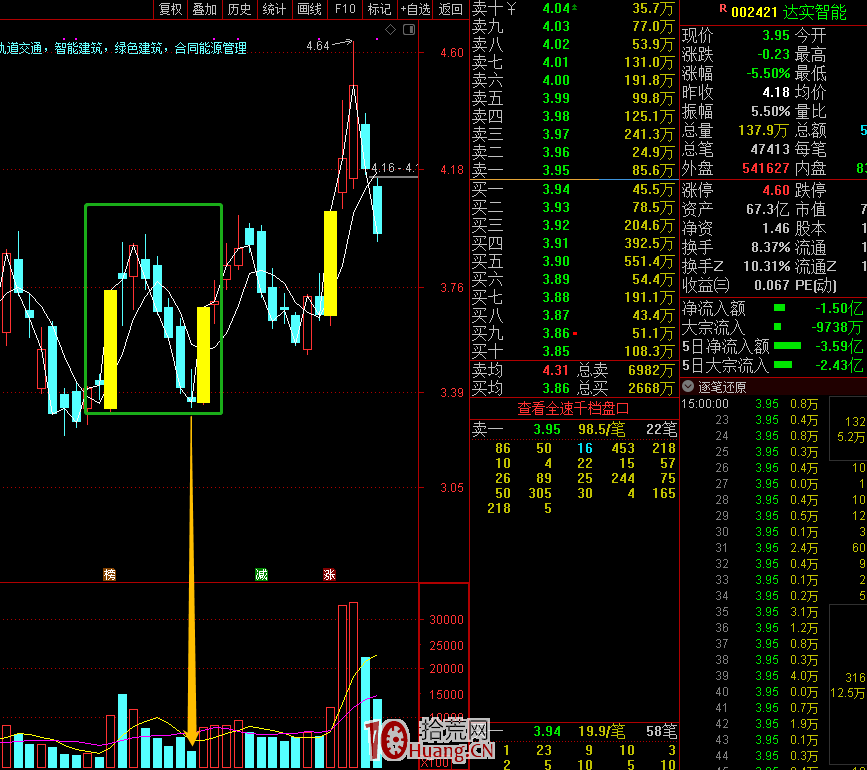Click the 返回 button

[x=450, y=9]
